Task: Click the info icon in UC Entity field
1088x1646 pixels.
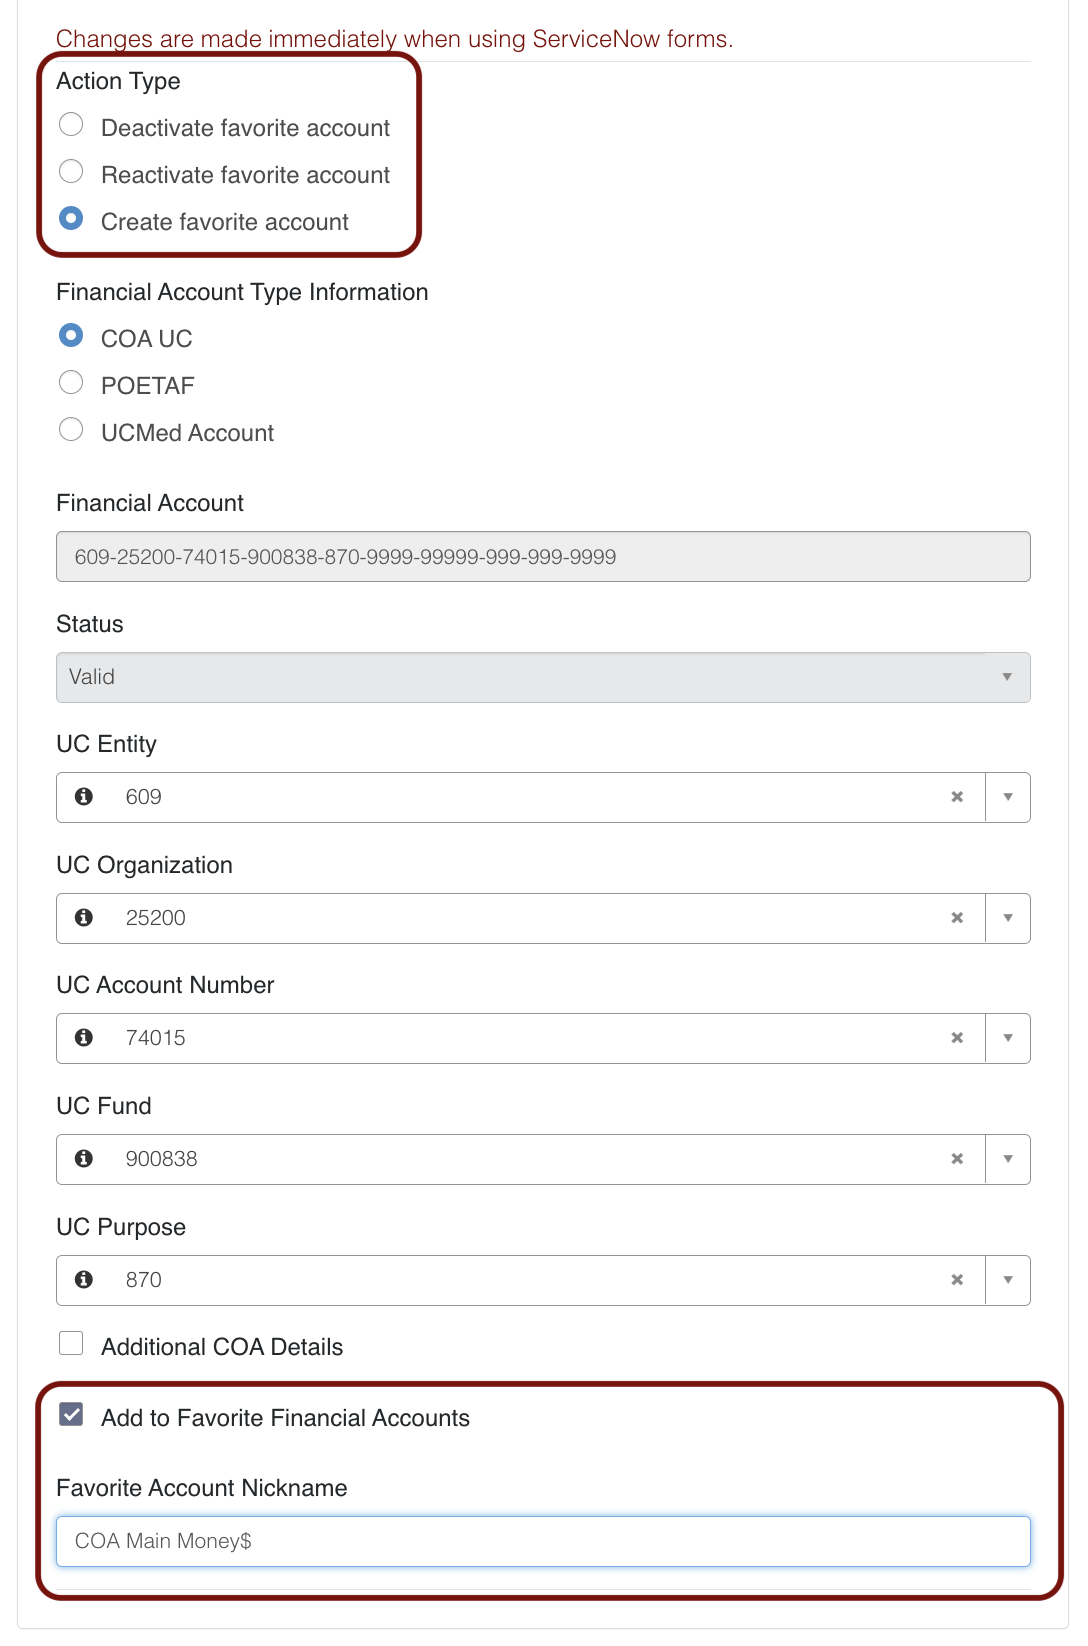Action: [84, 797]
